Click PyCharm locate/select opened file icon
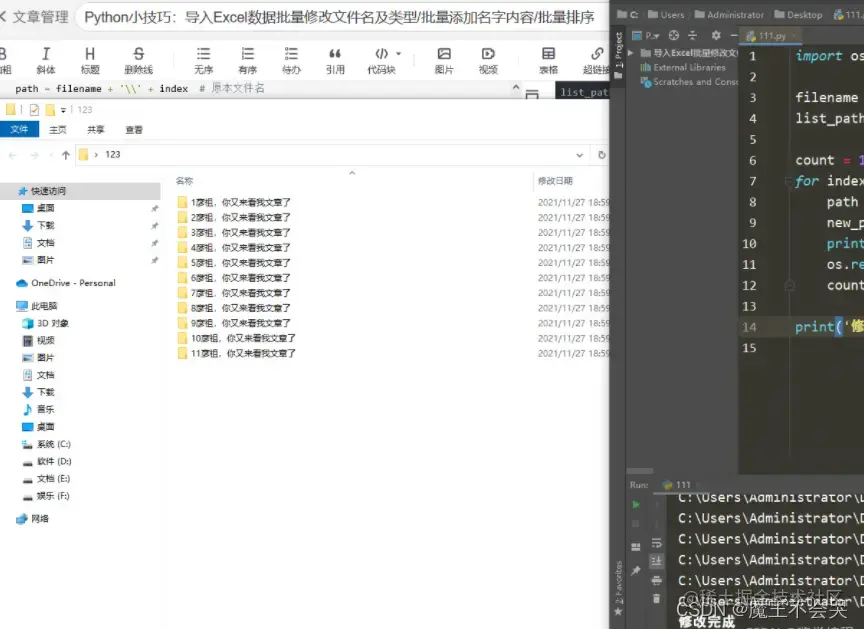Viewport: 864px width, 629px height. [x=673, y=36]
